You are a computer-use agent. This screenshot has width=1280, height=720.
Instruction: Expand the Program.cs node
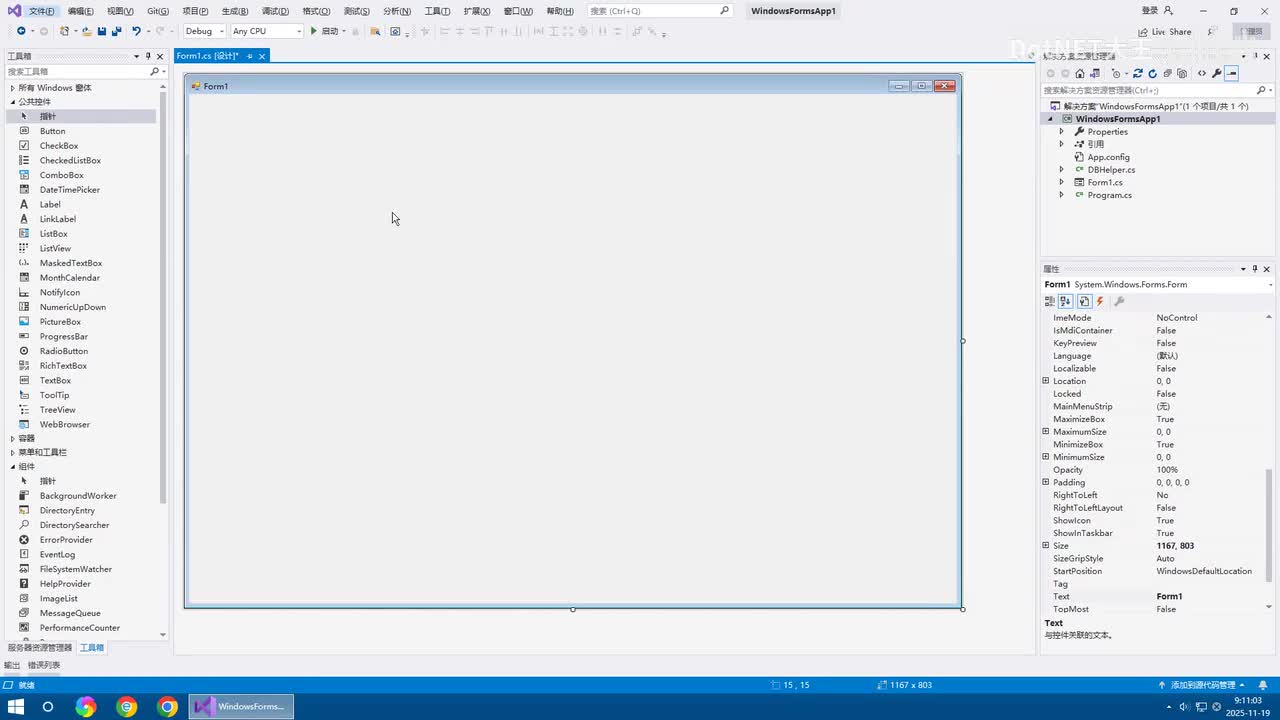tap(1062, 195)
